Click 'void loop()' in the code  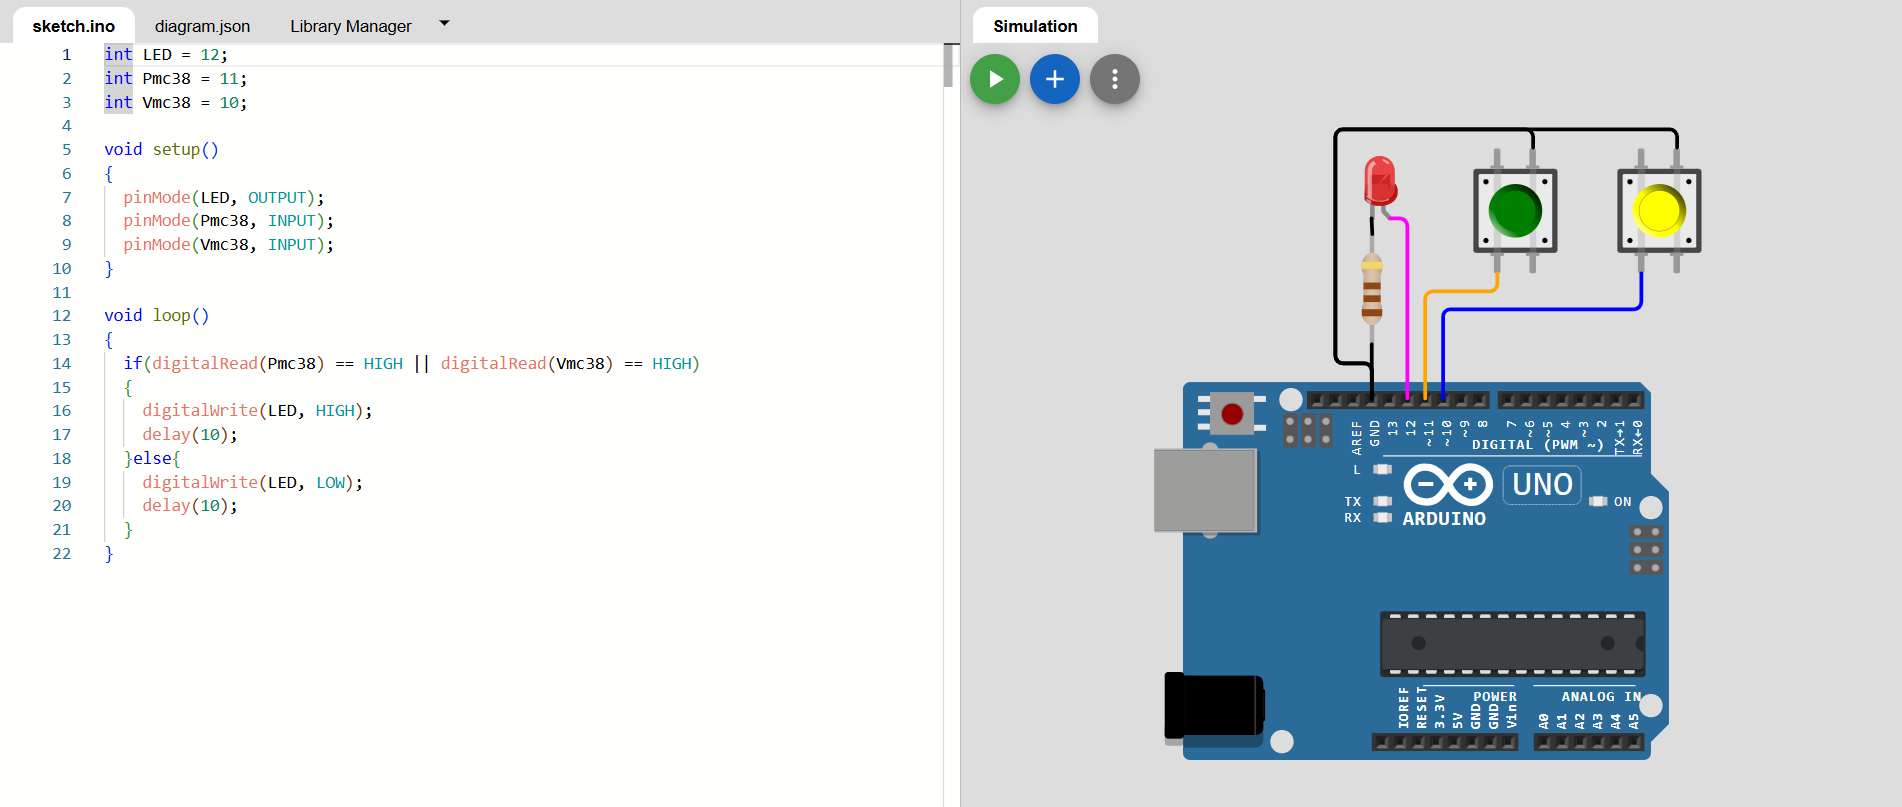point(157,315)
